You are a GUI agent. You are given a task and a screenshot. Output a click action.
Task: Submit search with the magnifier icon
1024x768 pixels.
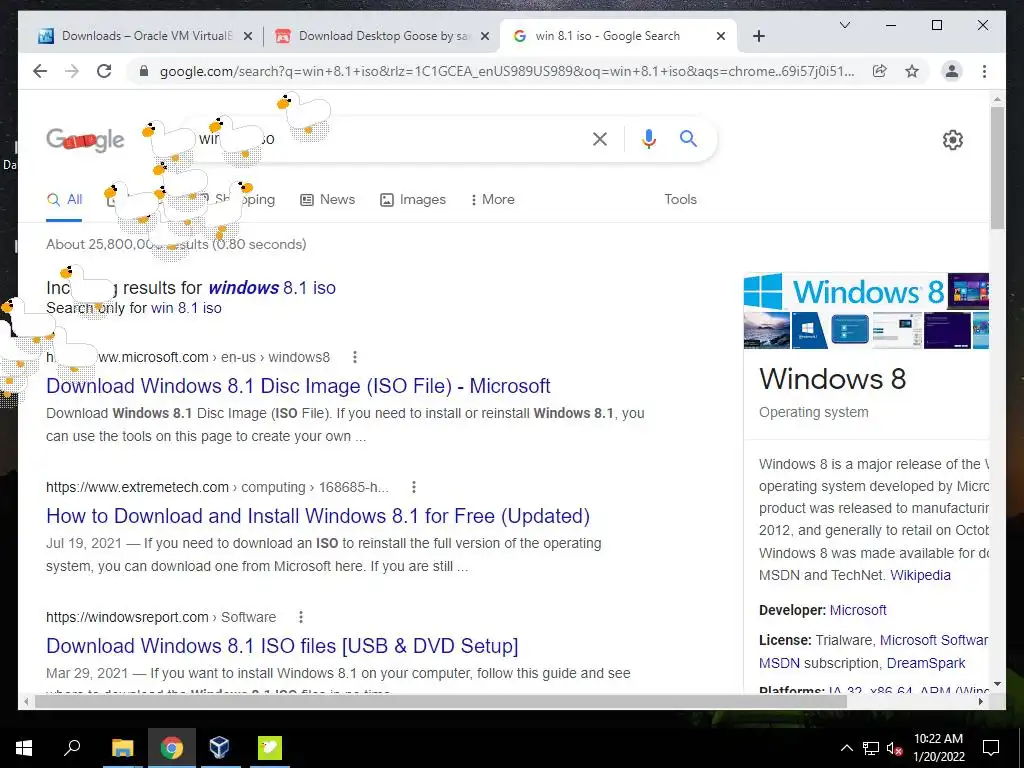688,138
